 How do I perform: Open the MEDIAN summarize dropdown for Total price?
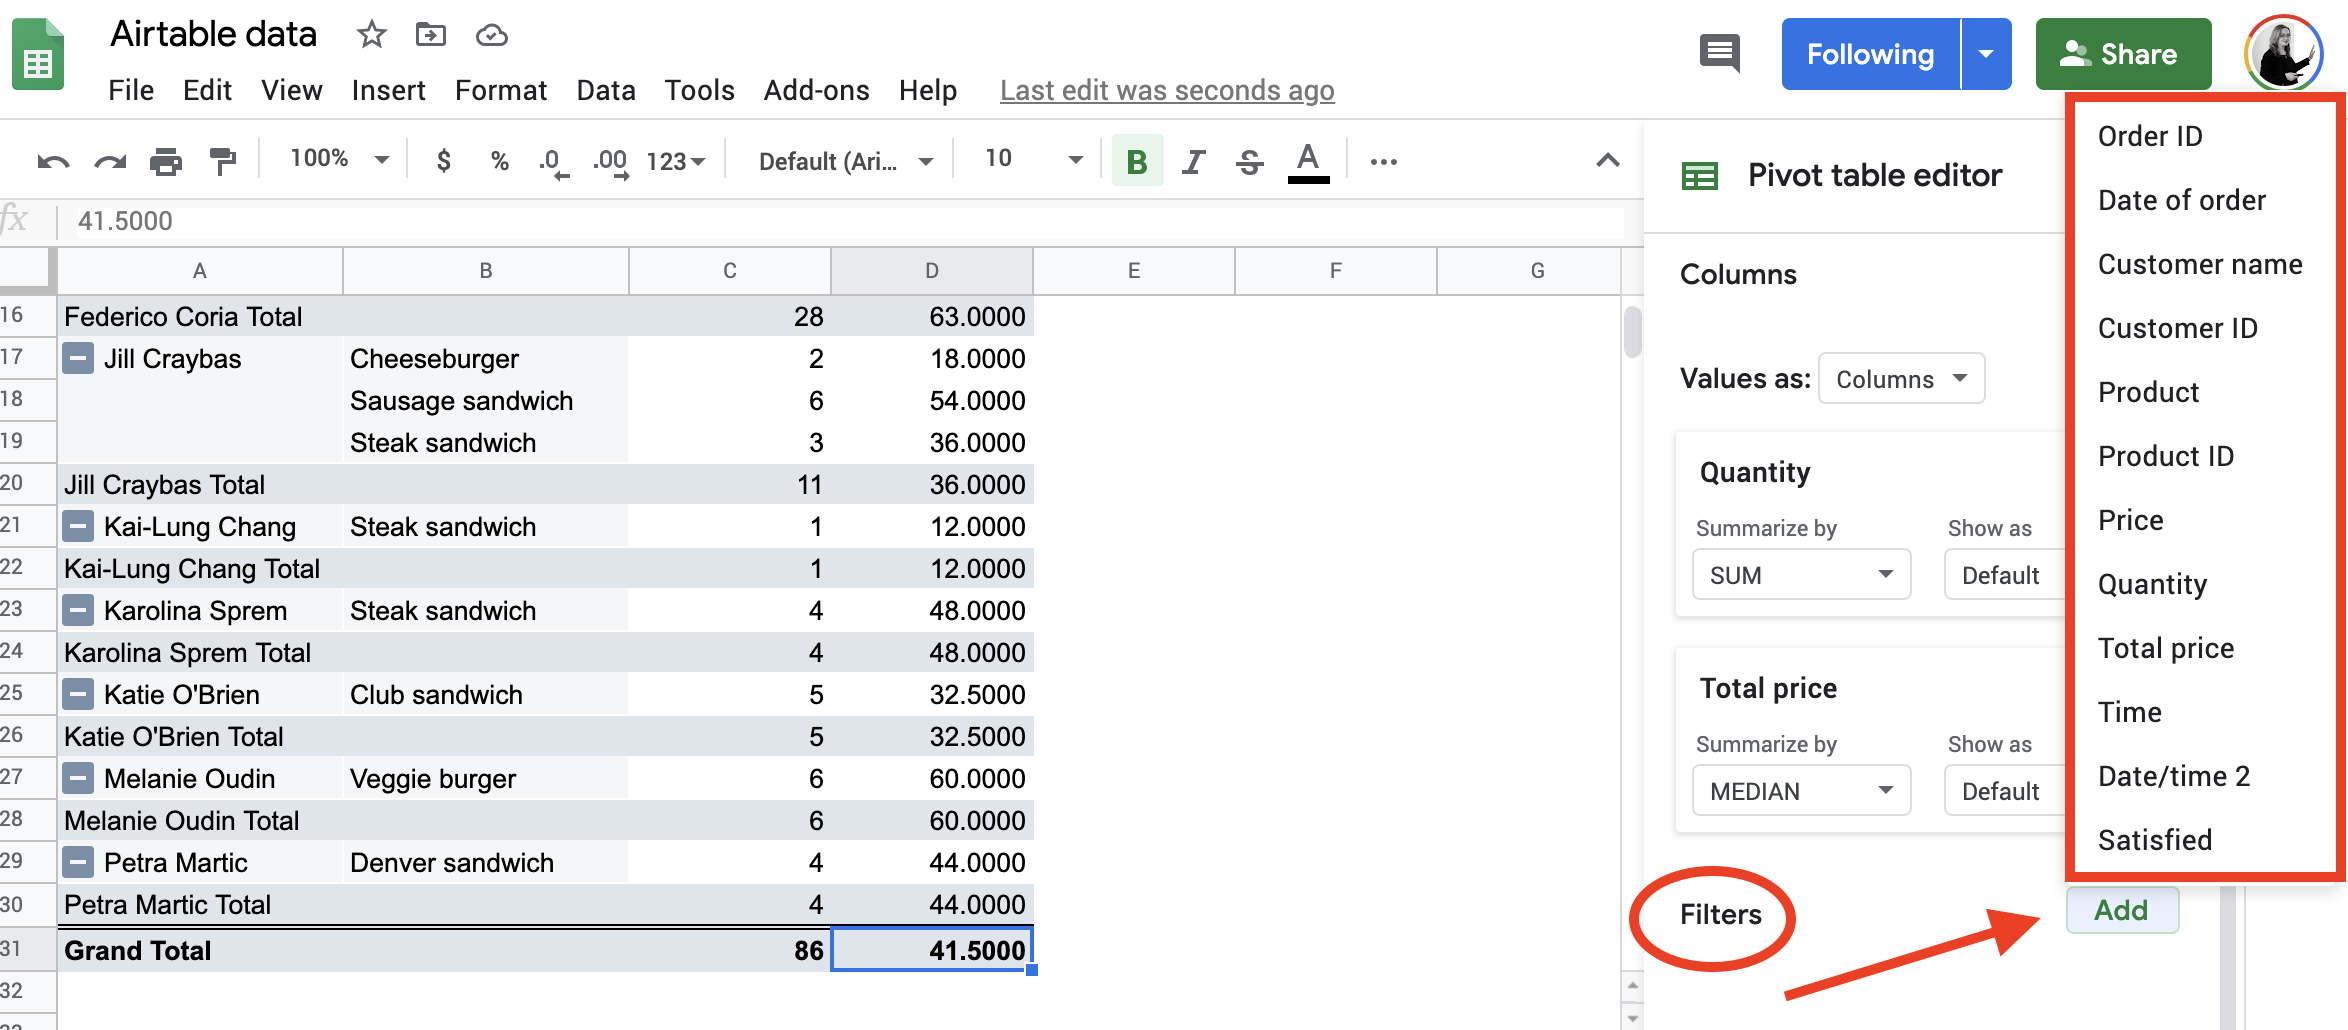[x=1800, y=790]
